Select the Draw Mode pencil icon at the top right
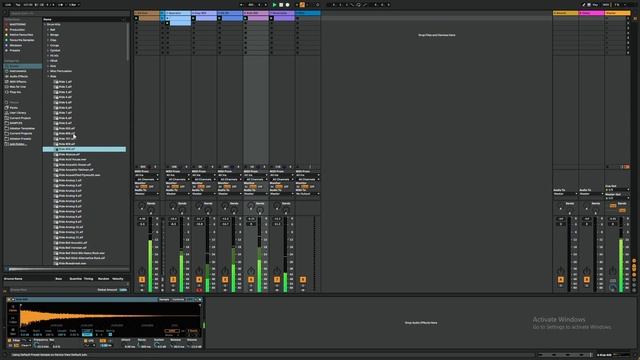The image size is (640, 360). pyautogui.click(x=584, y=5)
